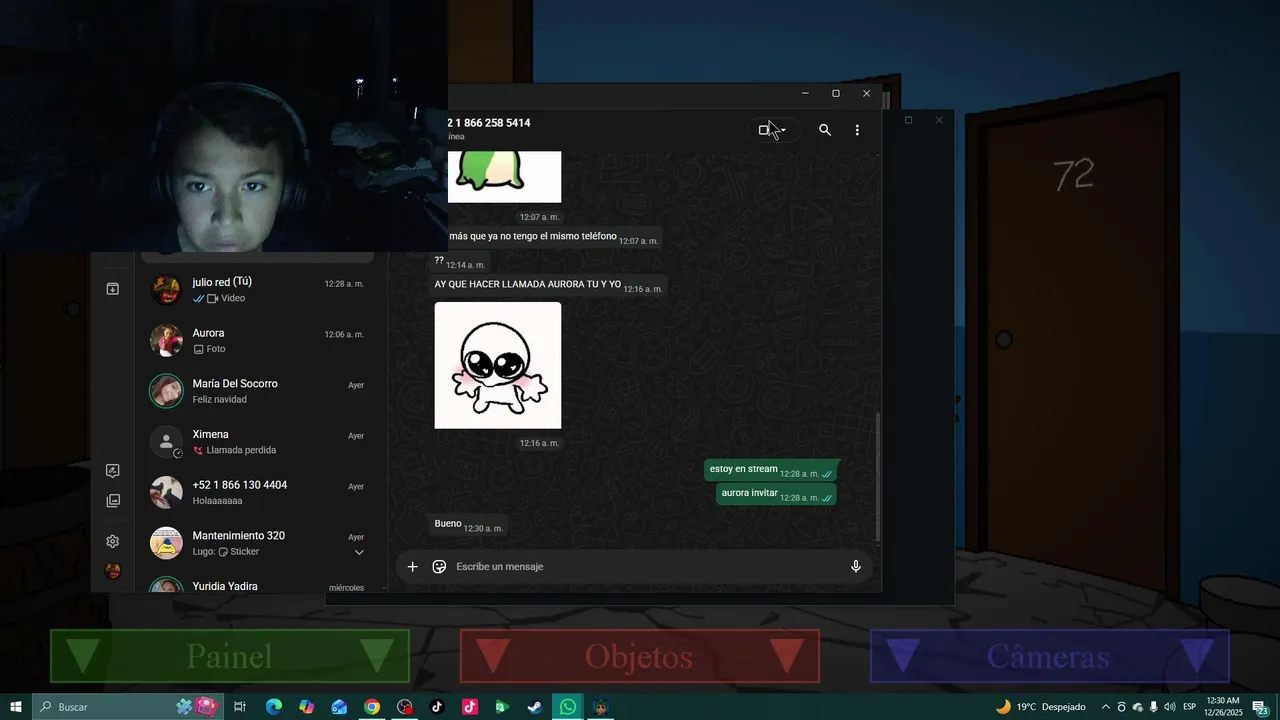The width and height of the screenshot is (1280, 720).
Task: Search within the chat conversation
Action: (x=825, y=130)
